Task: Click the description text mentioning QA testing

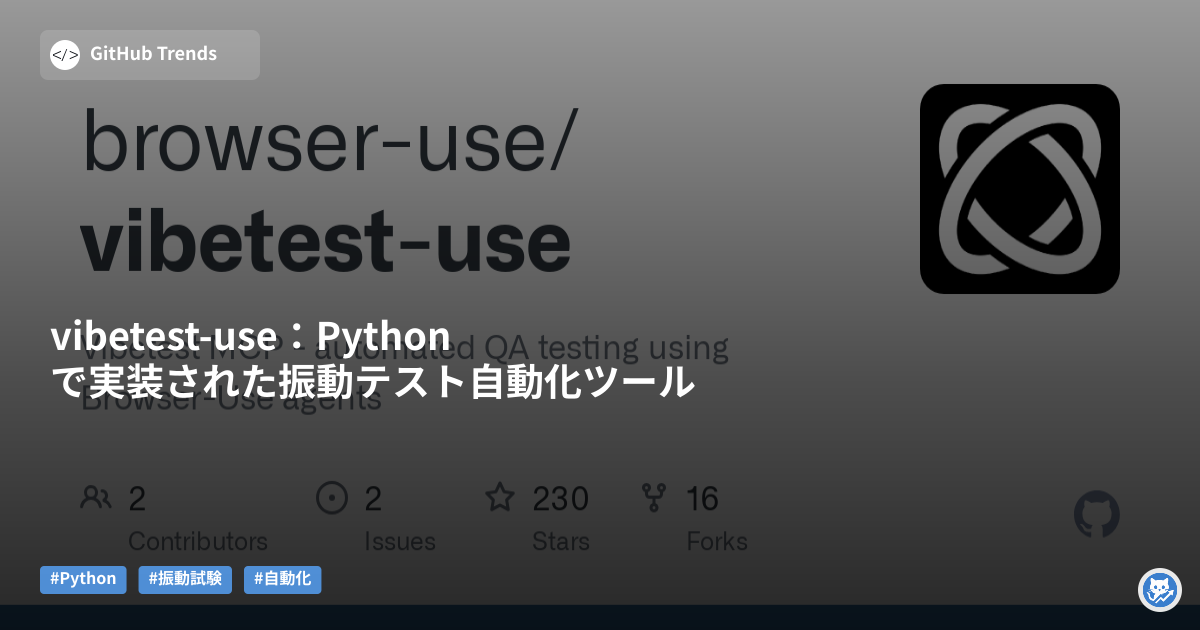Action: point(600,348)
